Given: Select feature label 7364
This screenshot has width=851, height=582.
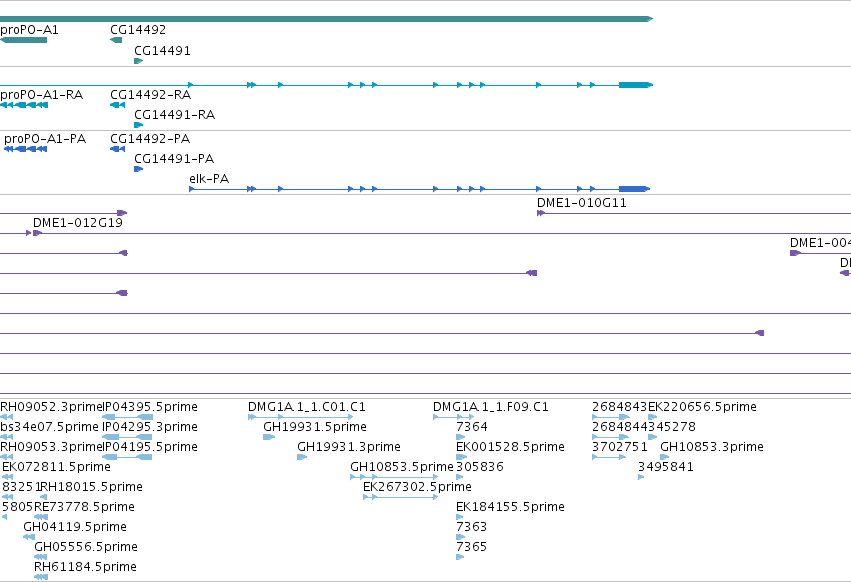Looking at the screenshot, I should pyautogui.click(x=472, y=427).
